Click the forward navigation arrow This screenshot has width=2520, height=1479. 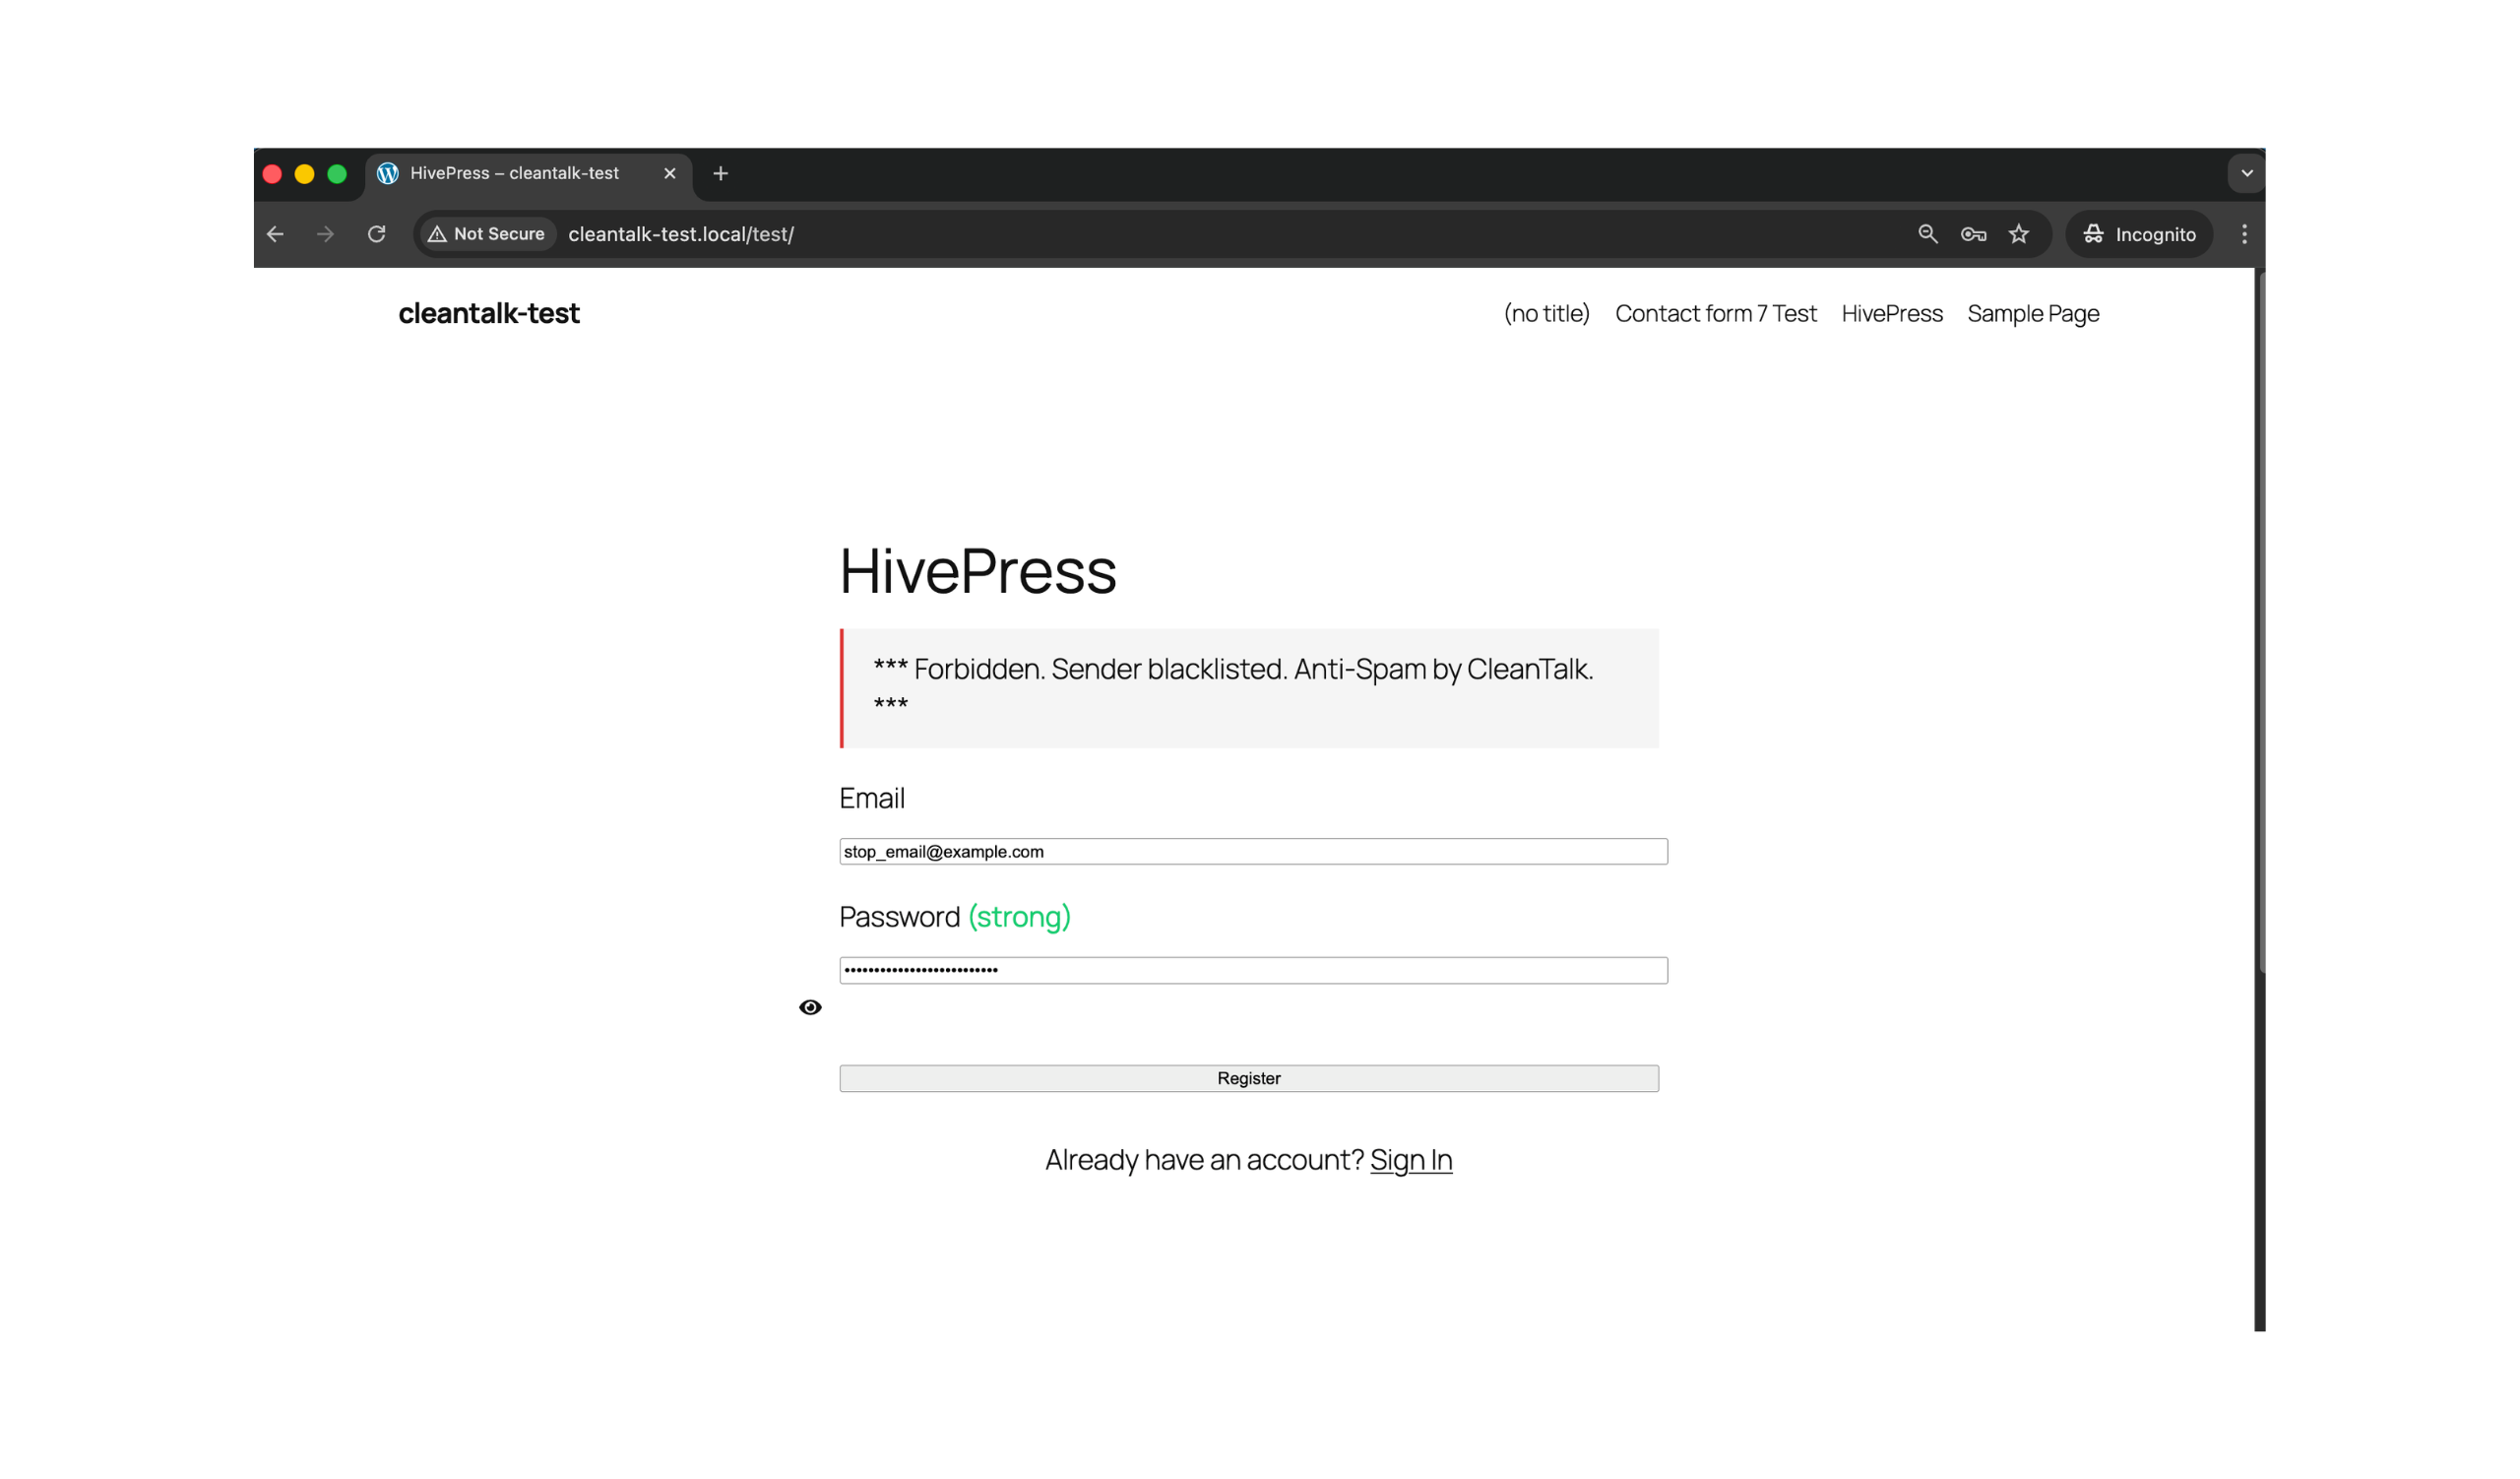coord(325,234)
